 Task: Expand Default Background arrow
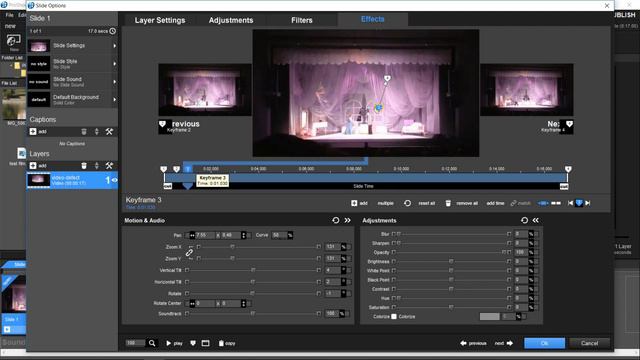115,100
